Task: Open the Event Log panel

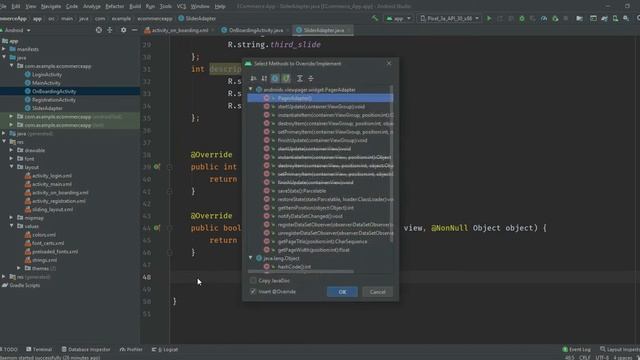Action: 577,349
